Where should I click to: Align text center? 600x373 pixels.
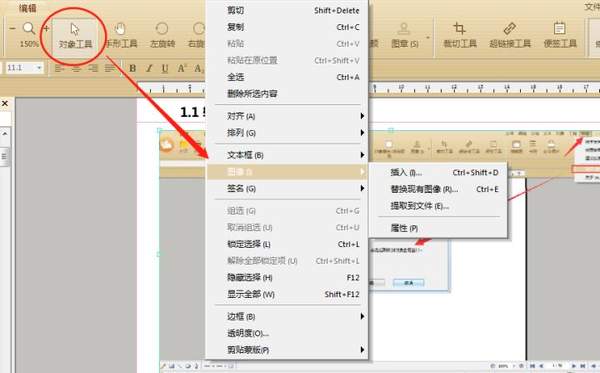[77, 68]
